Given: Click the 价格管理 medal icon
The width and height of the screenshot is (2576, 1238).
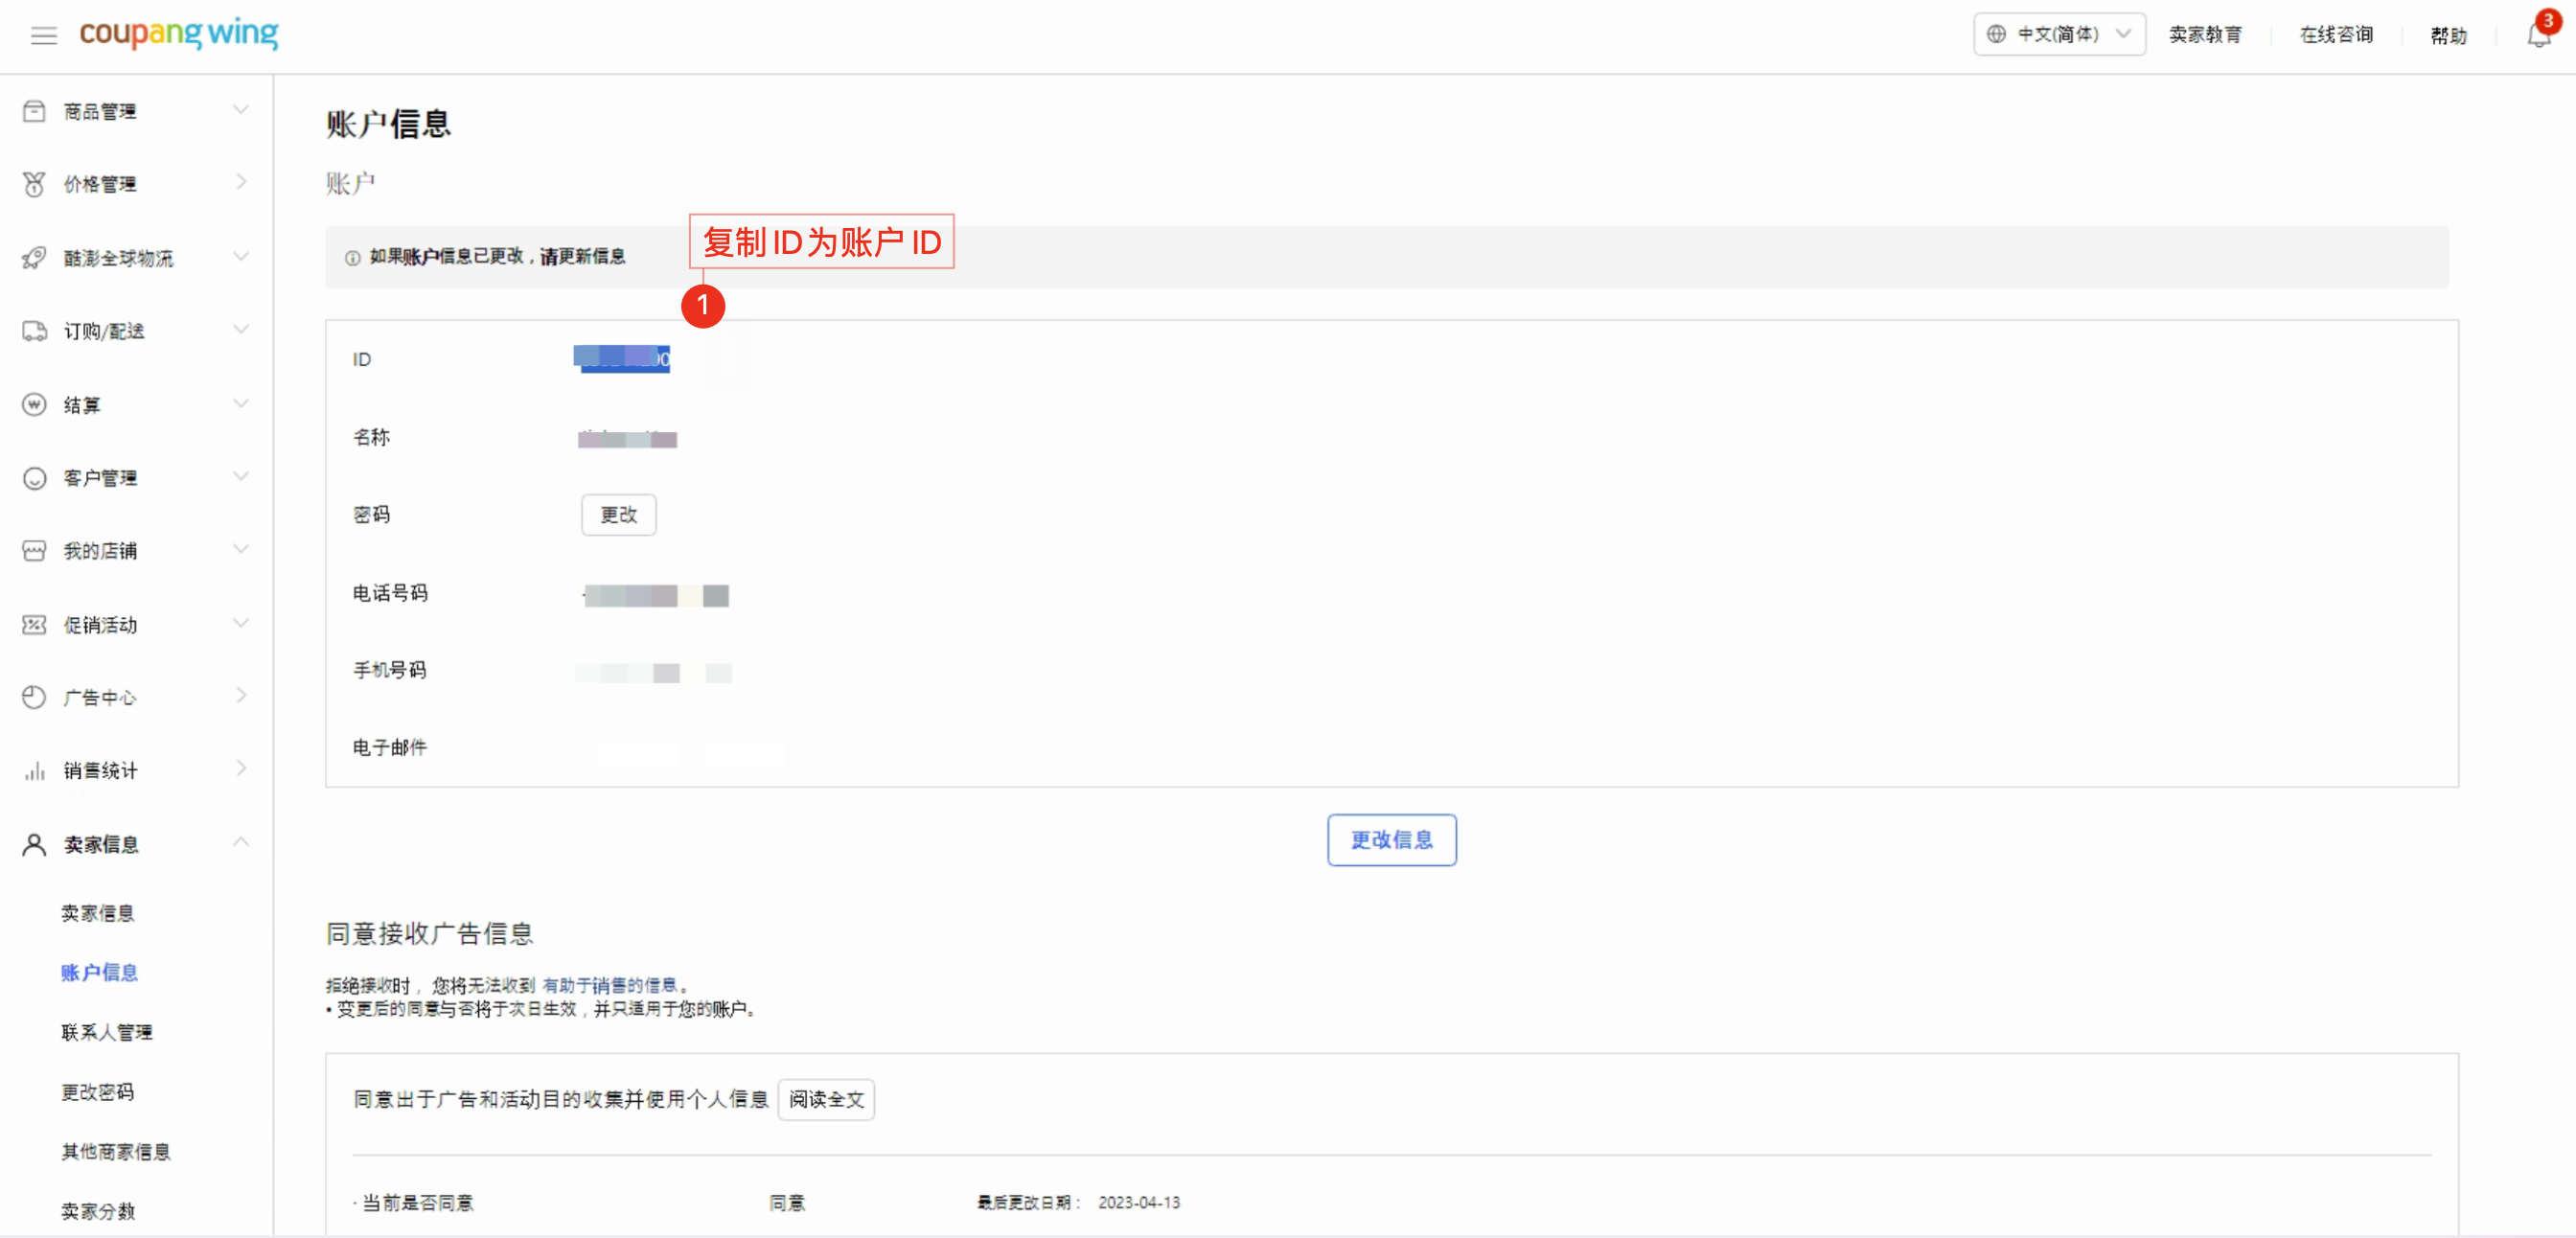Looking at the screenshot, I should tap(34, 184).
